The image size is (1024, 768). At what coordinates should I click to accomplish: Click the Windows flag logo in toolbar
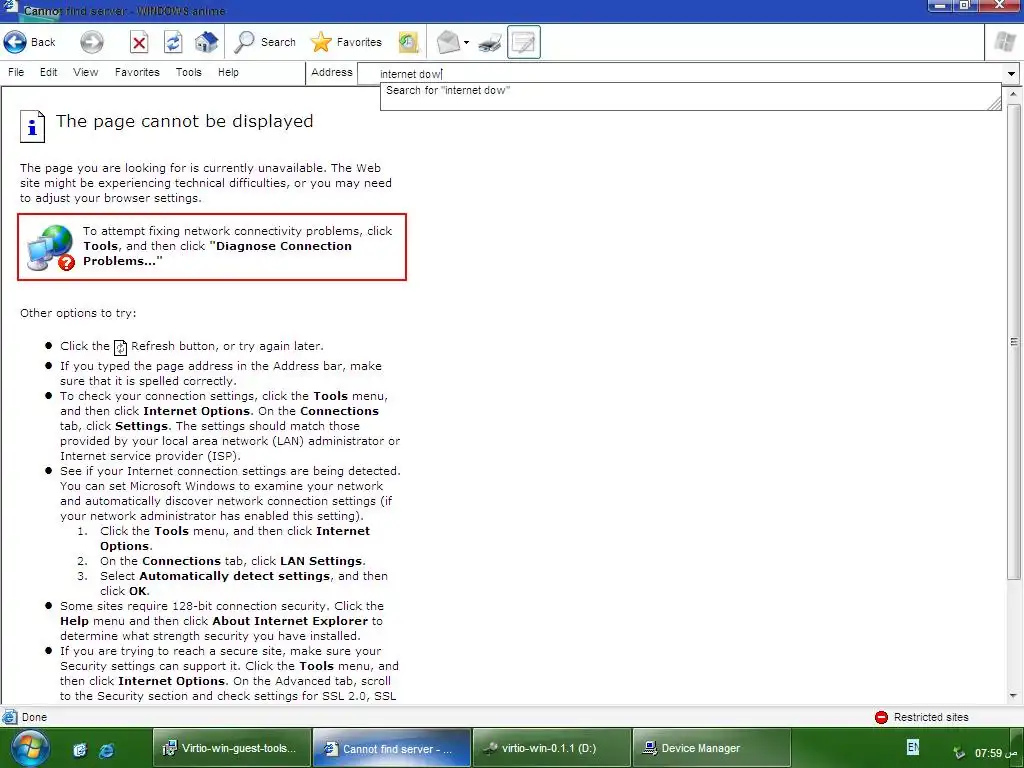(x=1004, y=42)
